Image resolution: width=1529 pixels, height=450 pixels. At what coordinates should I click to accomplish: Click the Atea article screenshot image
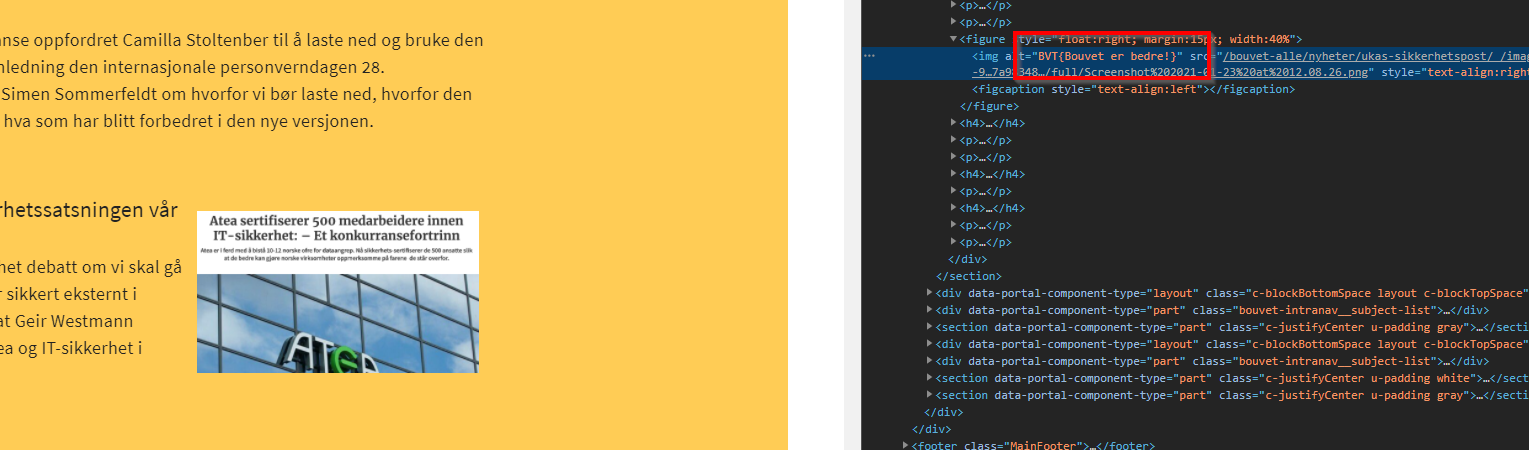(x=337, y=292)
